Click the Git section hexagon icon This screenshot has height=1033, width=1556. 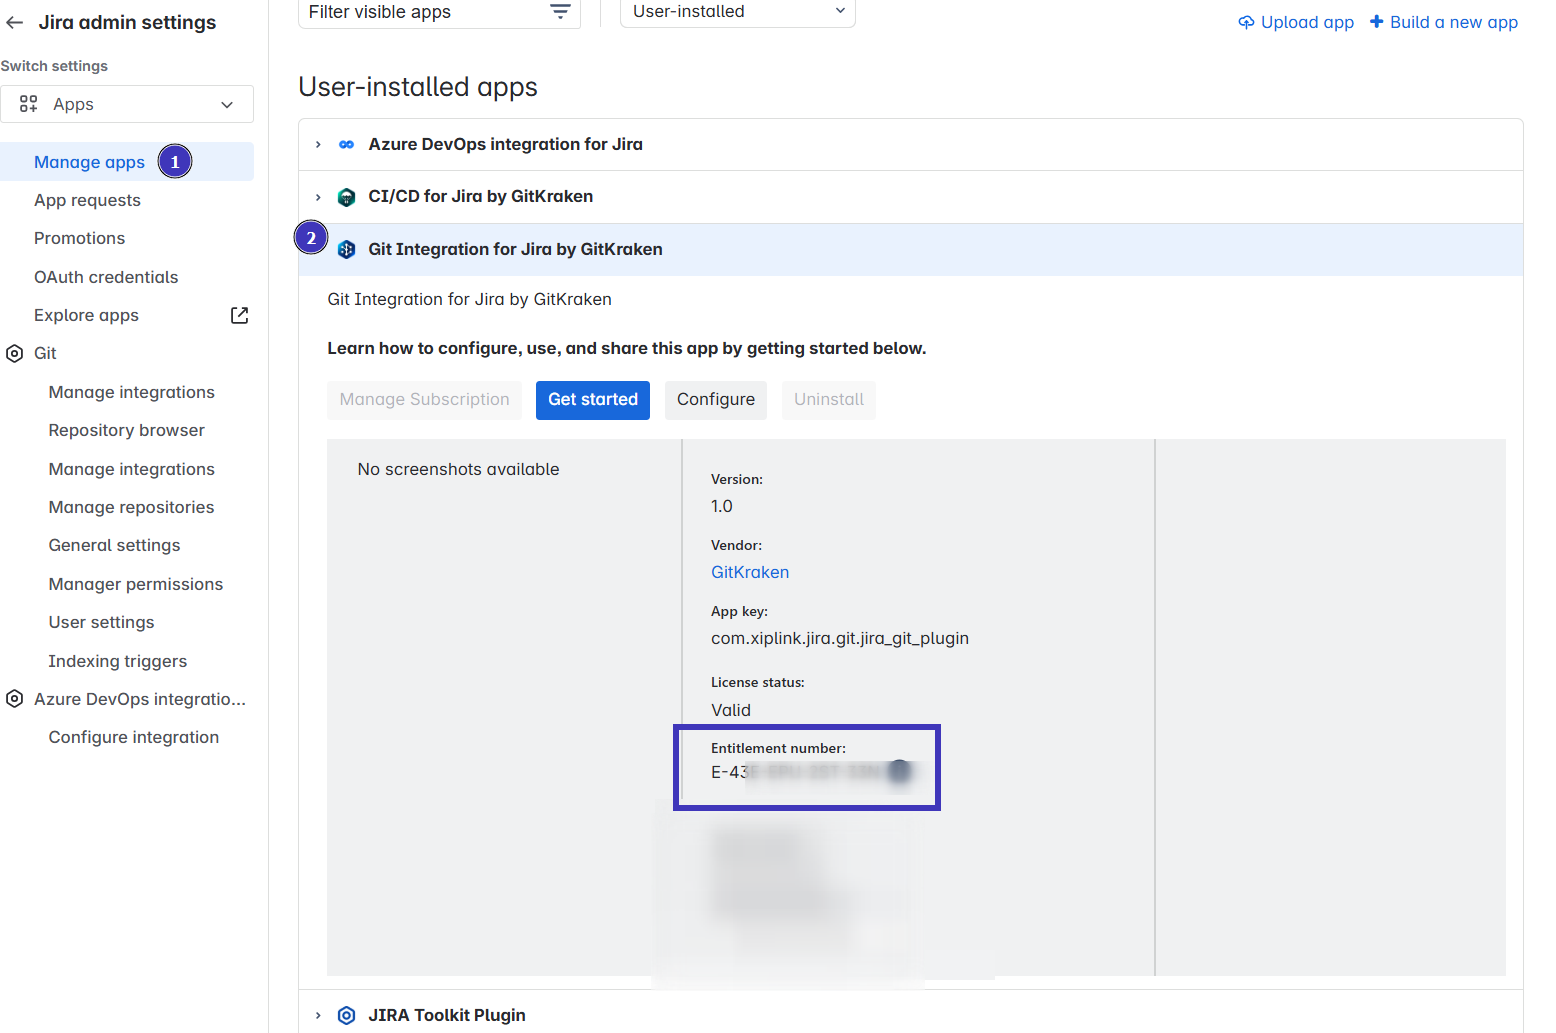tap(15, 353)
